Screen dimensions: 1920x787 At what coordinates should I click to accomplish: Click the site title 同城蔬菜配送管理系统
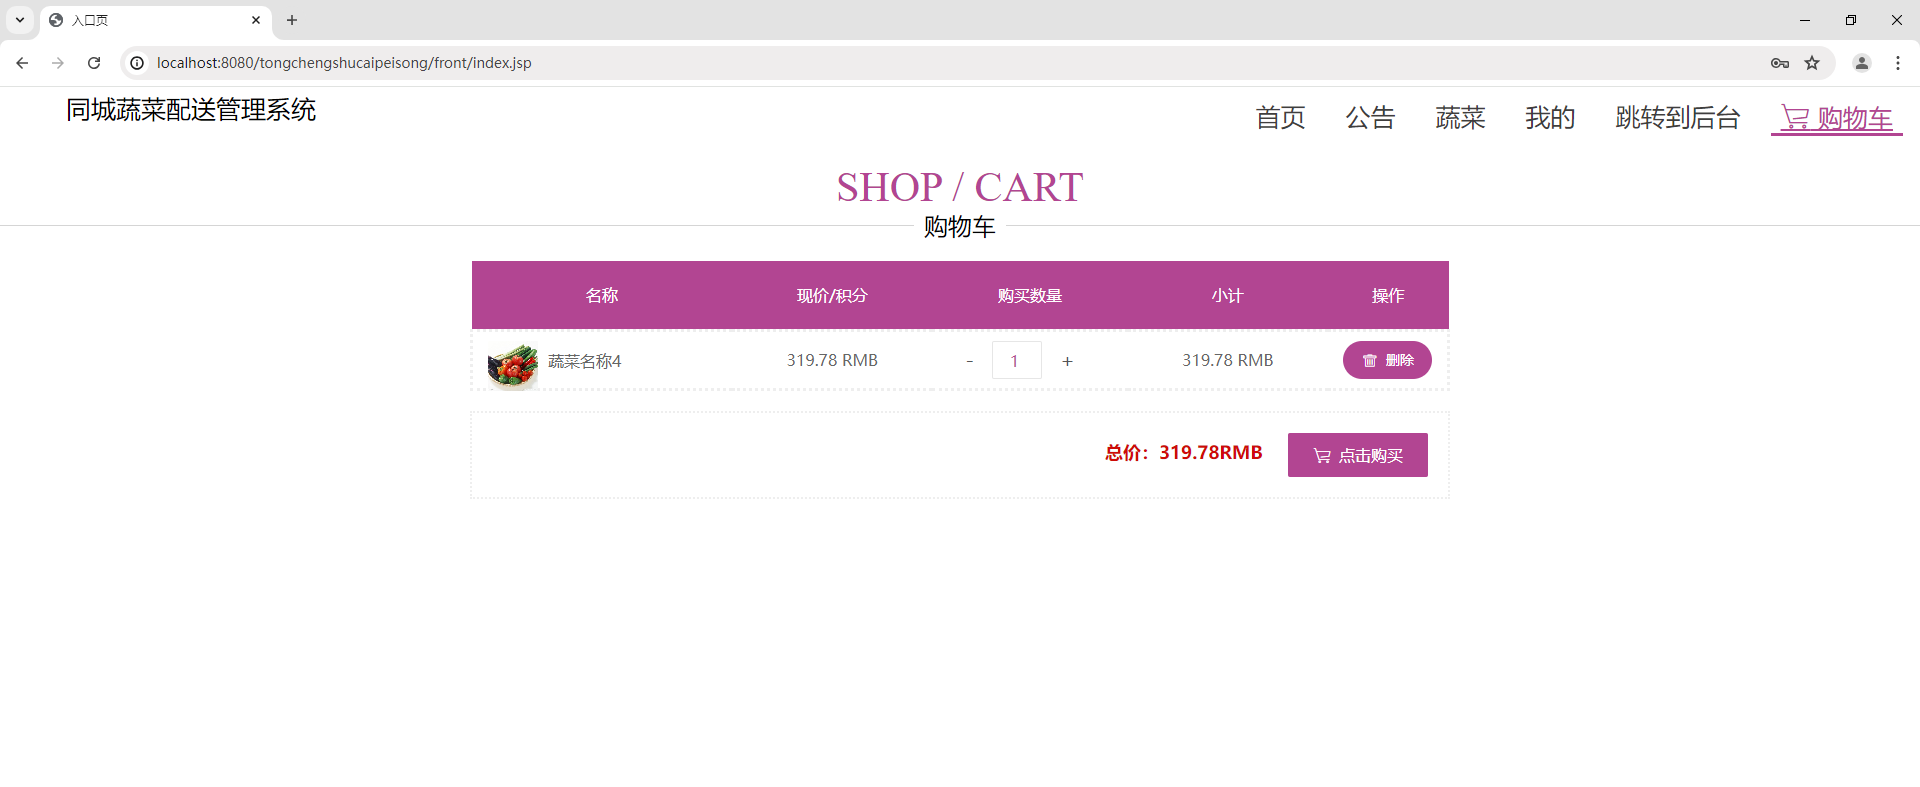191,110
